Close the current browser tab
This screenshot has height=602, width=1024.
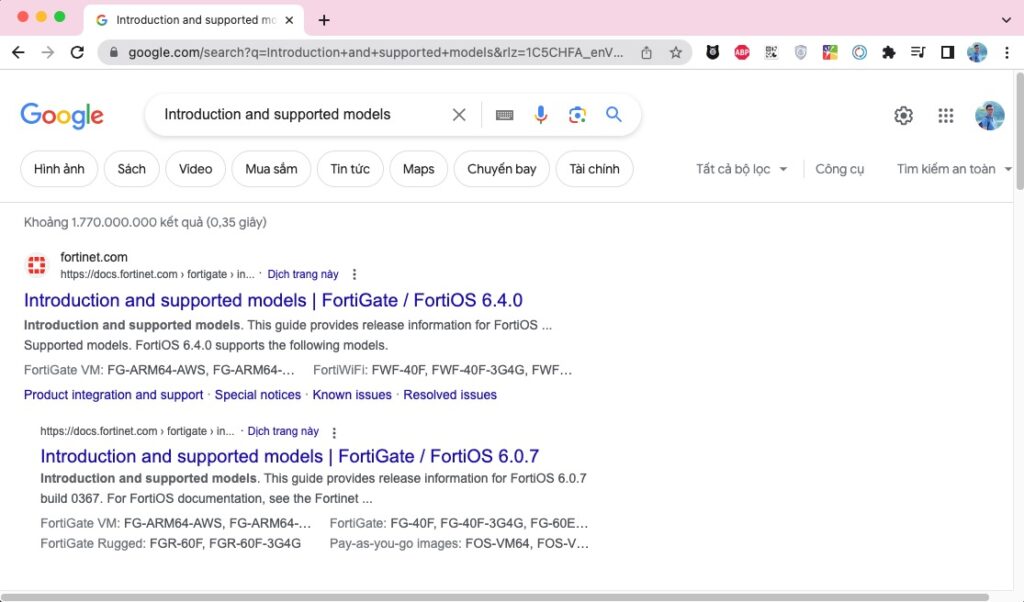(289, 20)
